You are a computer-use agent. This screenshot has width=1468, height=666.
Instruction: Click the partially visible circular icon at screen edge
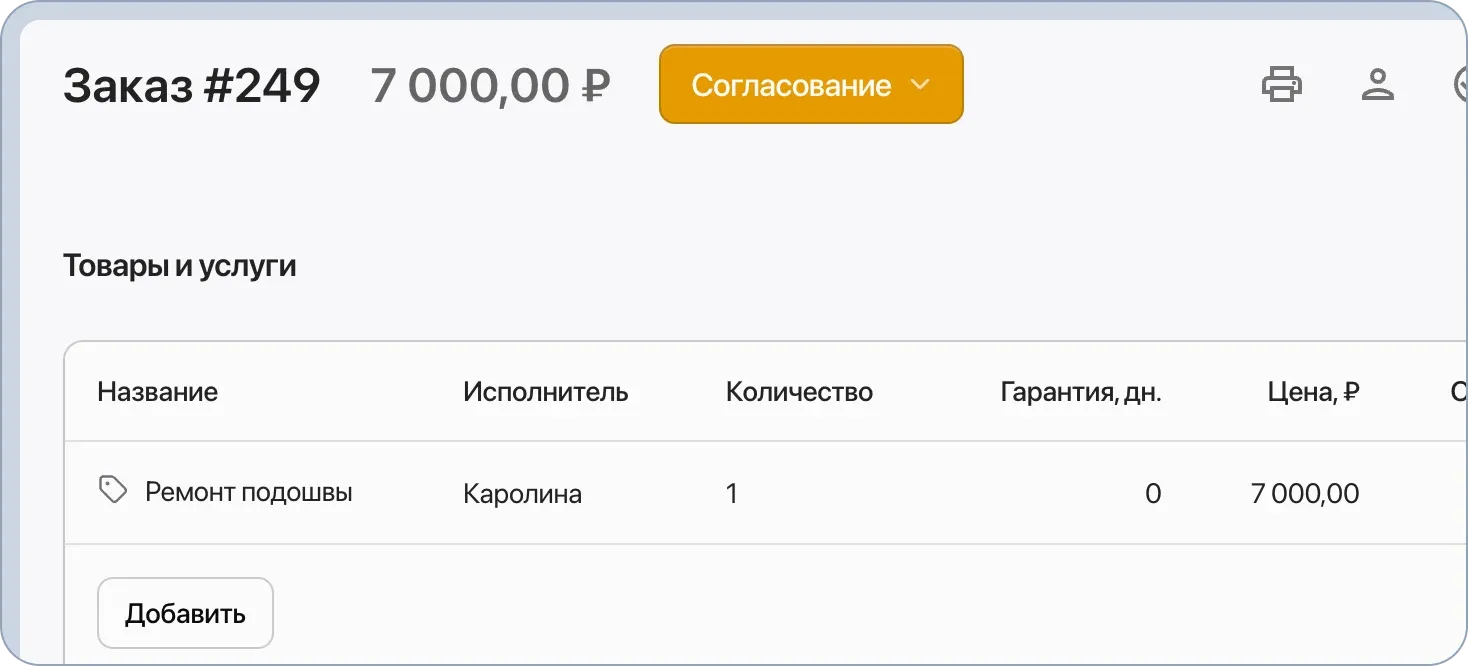point(1463,85)
